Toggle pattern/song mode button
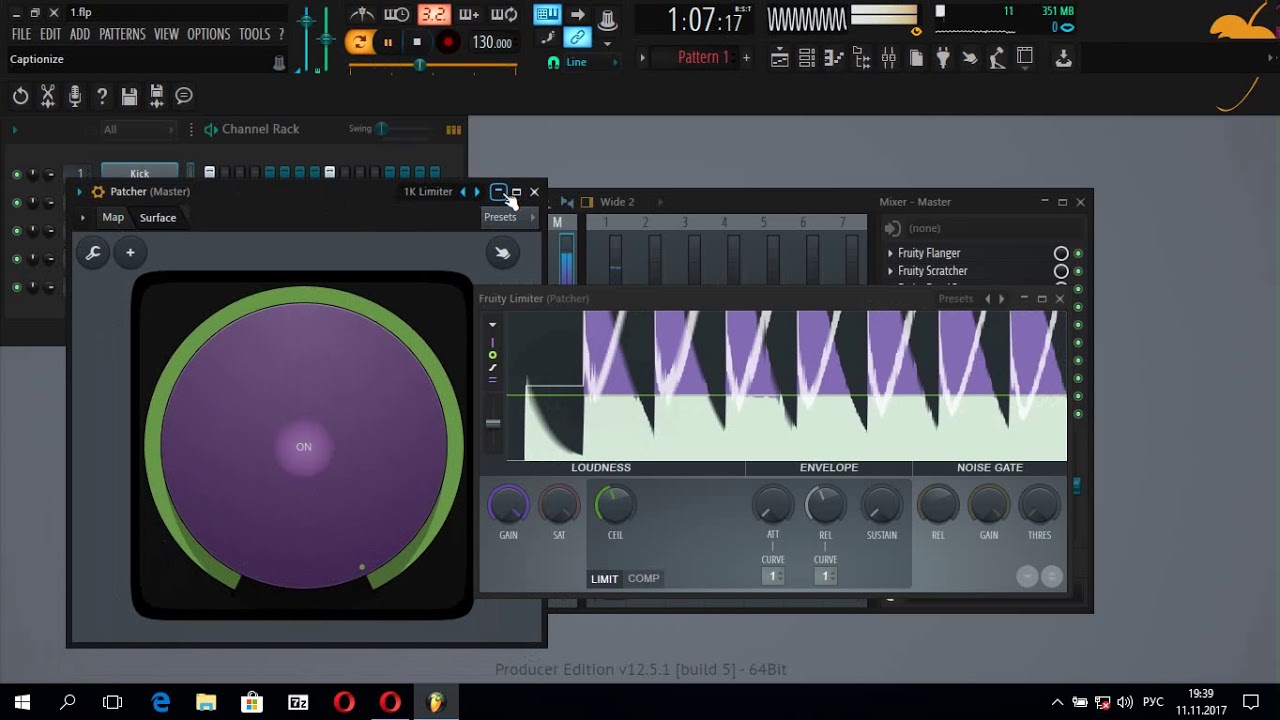This screenshot has width=1280, height=720. coord(358,42)
